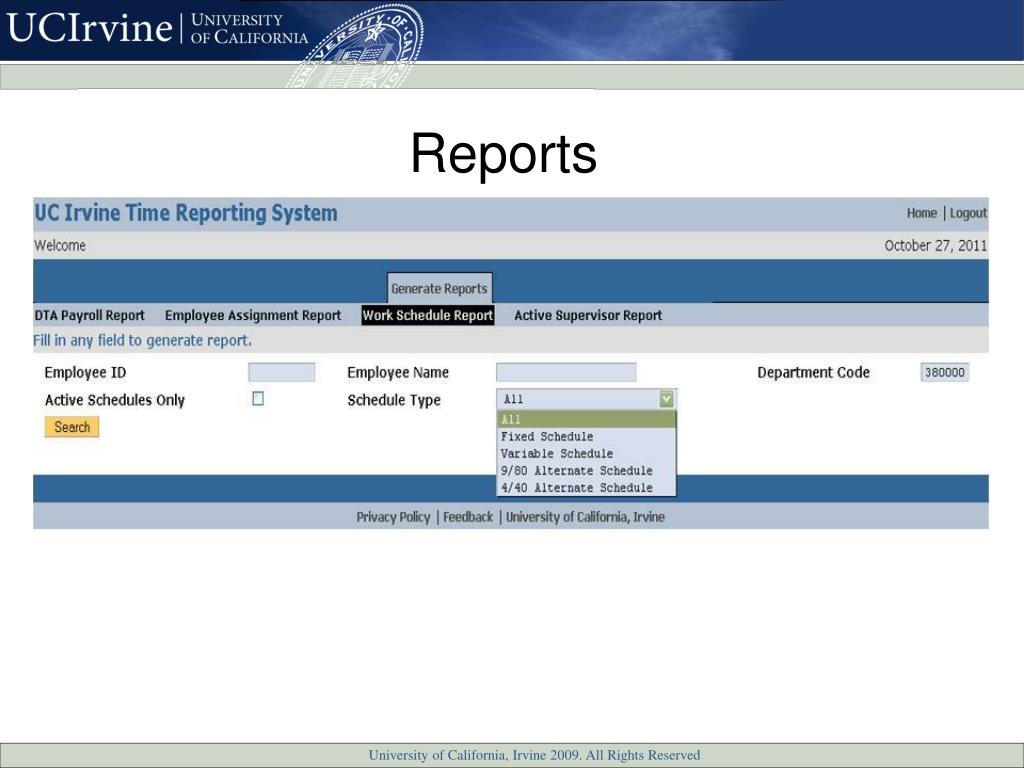The height and width of the screenshot is (768, 1024).
Task: Click the yellow Search button
Action: 72,427
